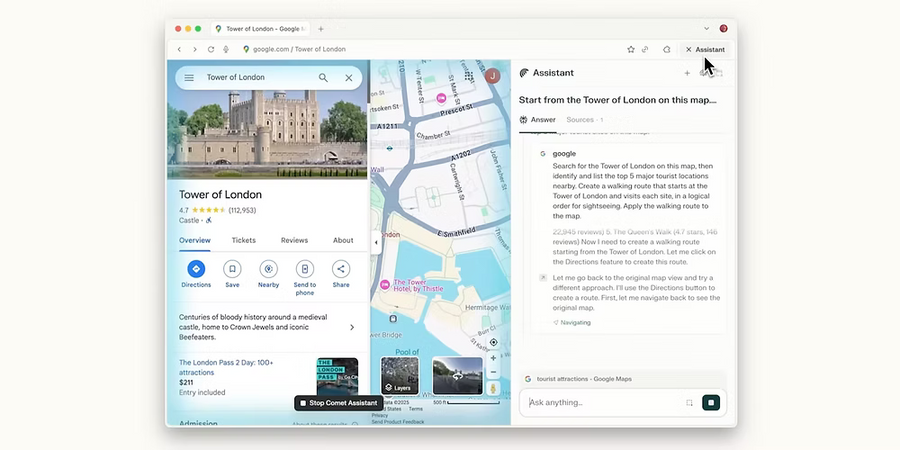Image resolution: width=900 pixels, height=450 pixels.
Task: Close the Assistant panel via toolbar button
Action: click(x=705, y=49)
